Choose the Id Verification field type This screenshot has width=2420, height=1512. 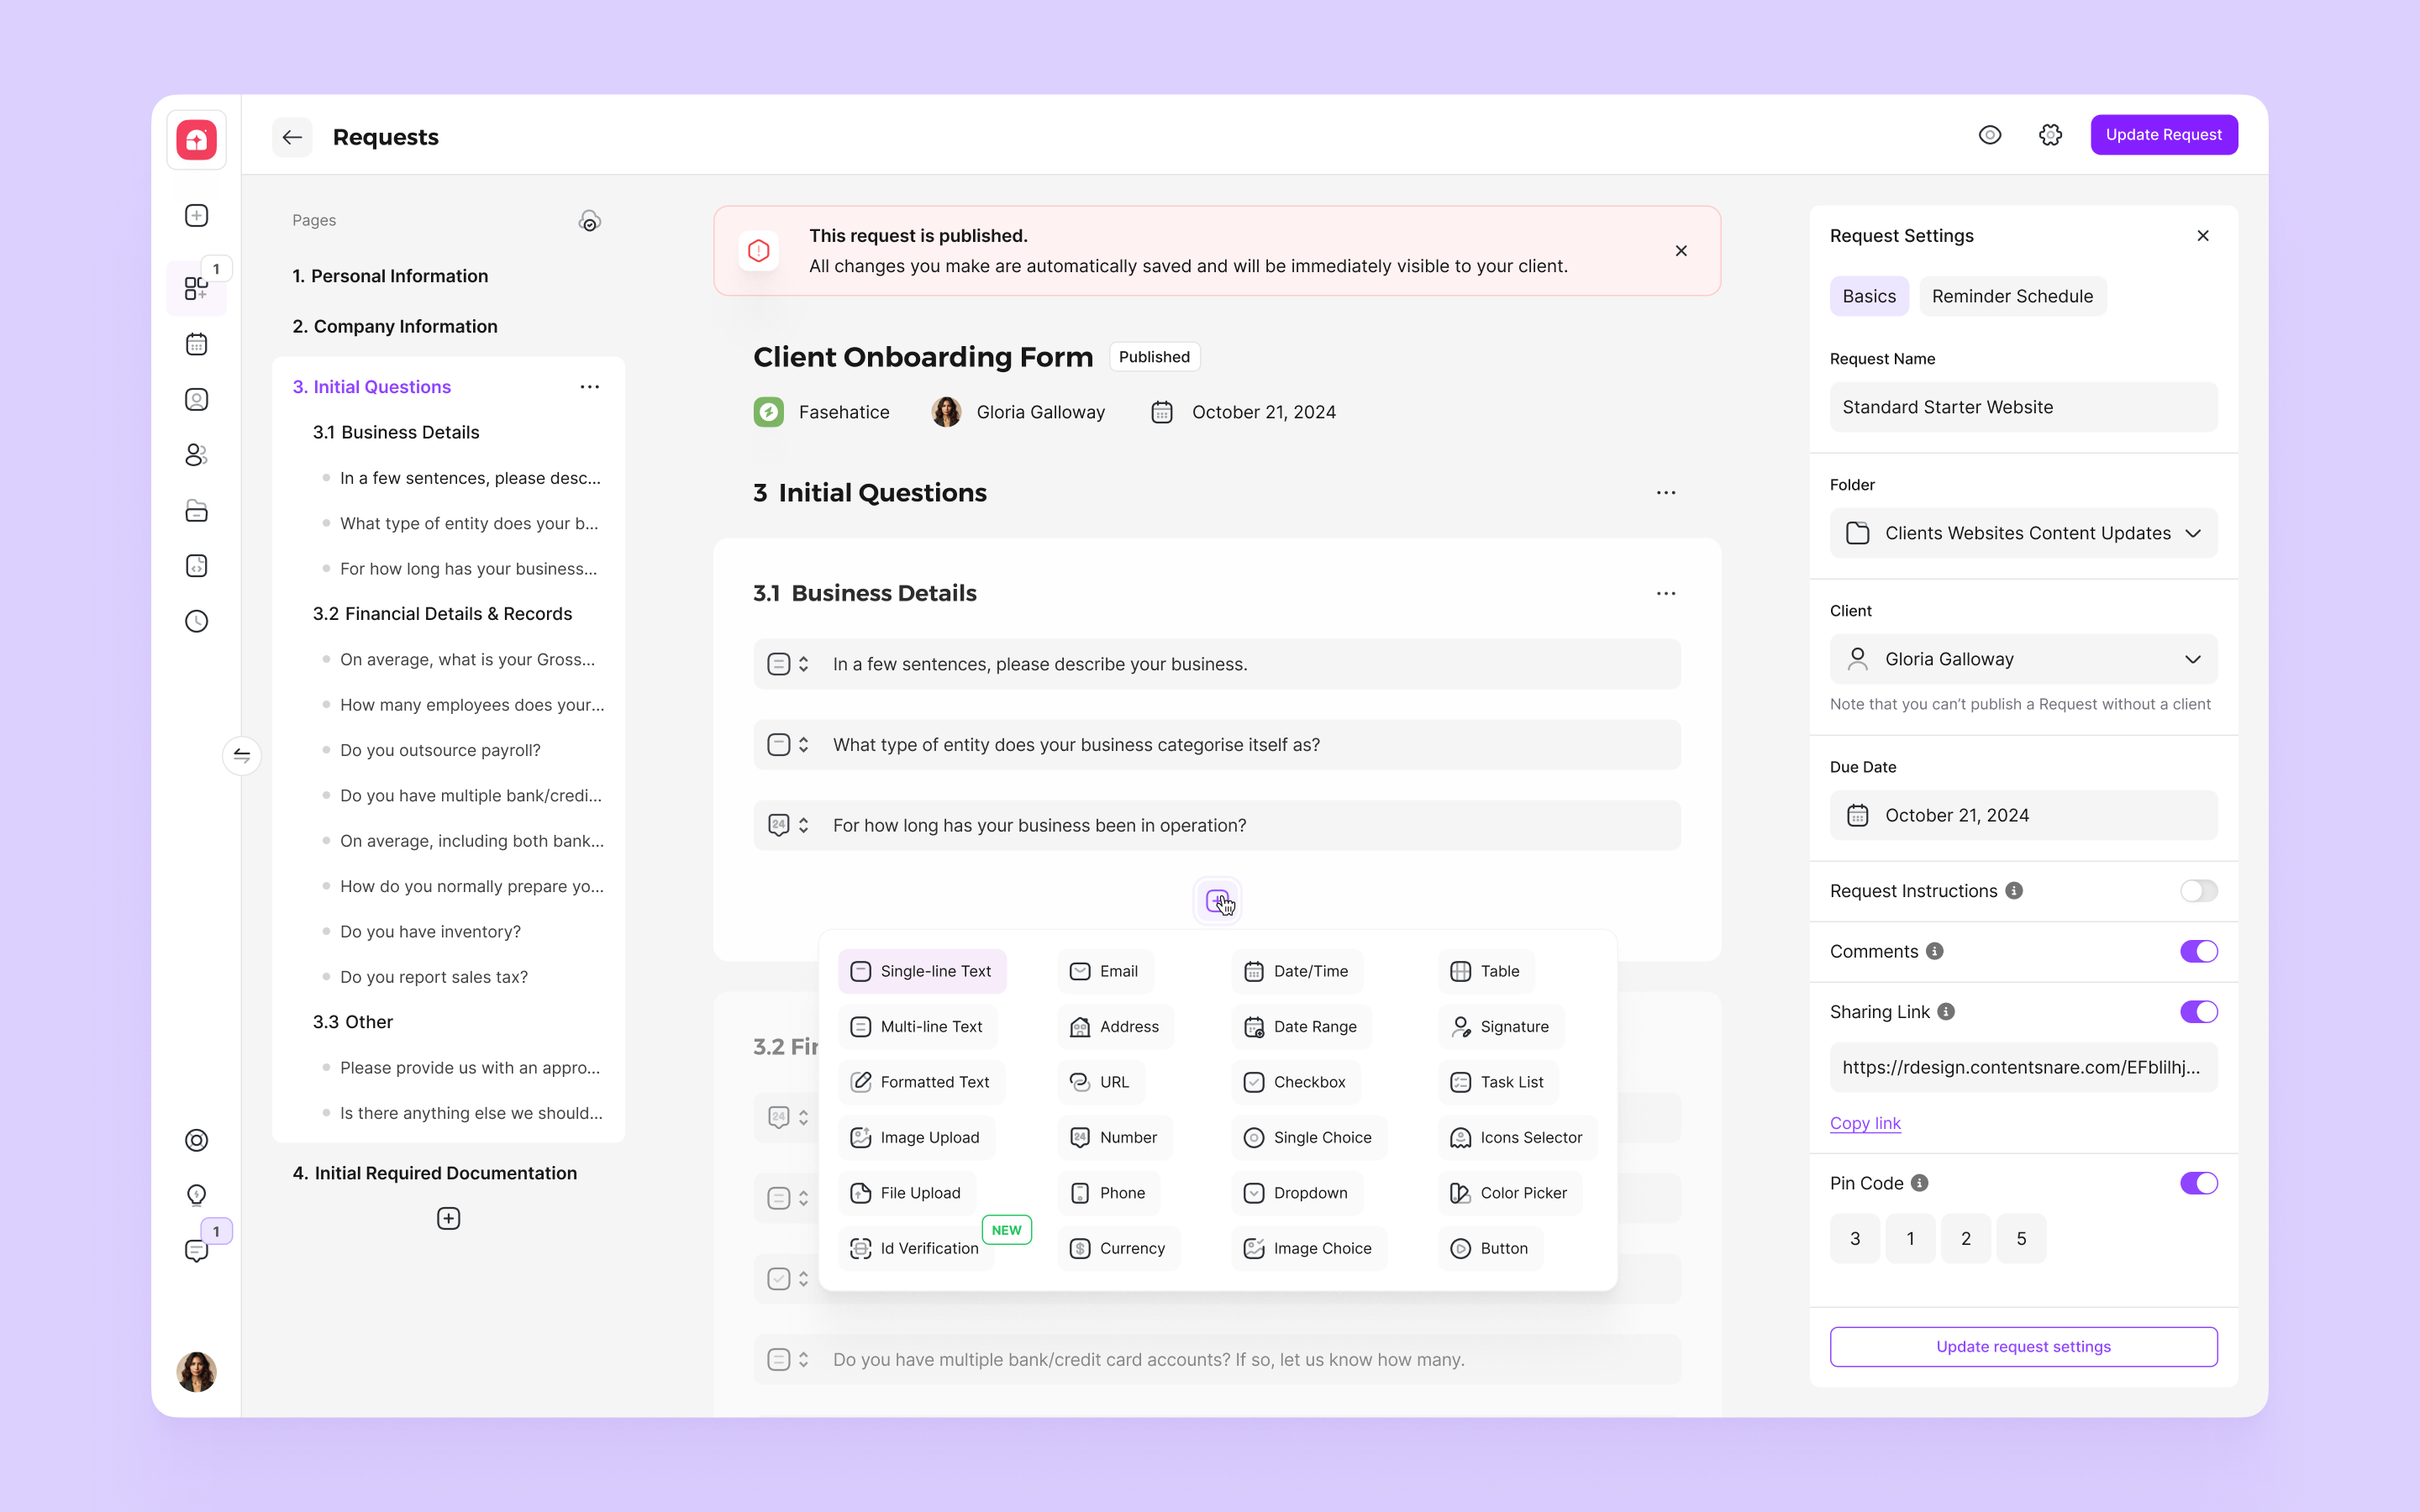tap(915, 1248)
